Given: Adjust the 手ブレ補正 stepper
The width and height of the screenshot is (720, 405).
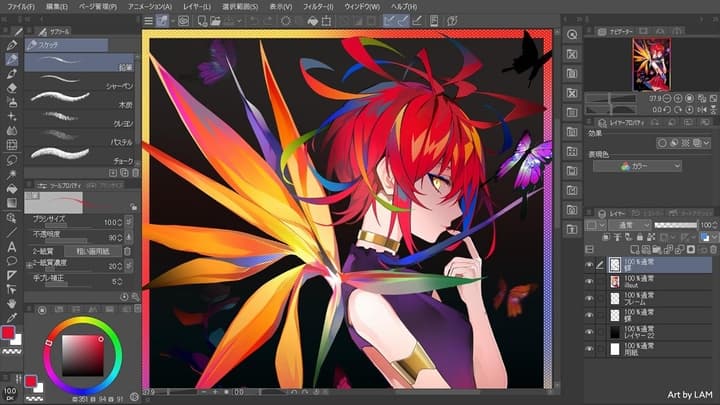Looking at the screenshot, I should (x=120, y=281).
